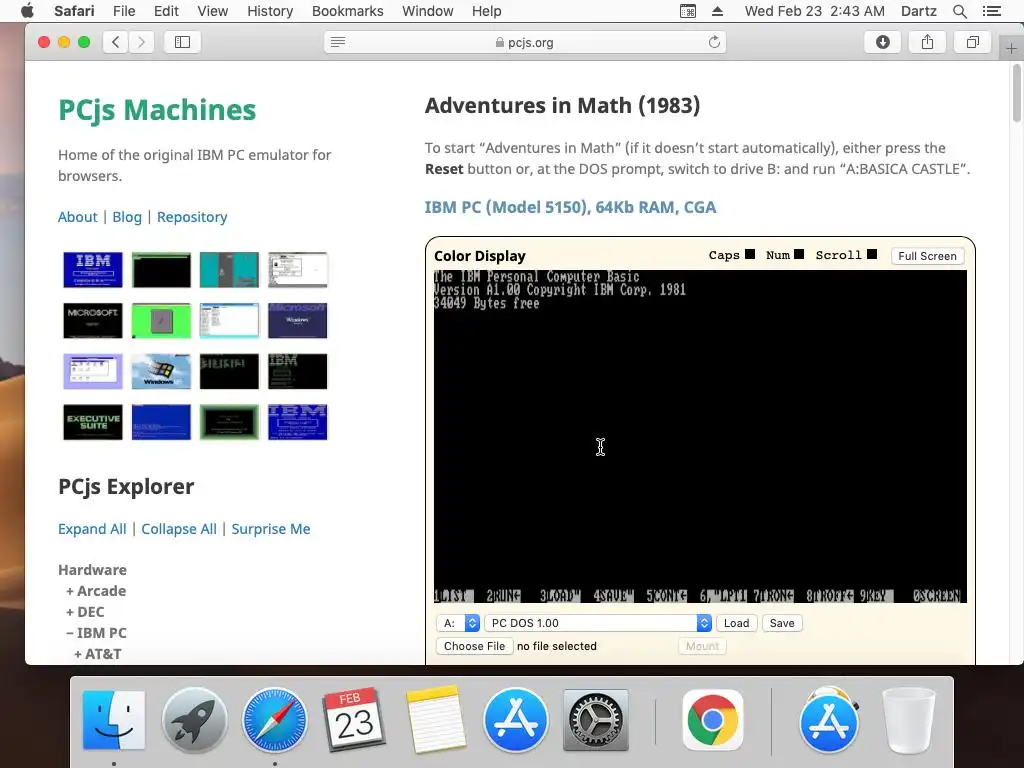Open the File menu
The image size is (1024, 768).
tap(124, 11)
